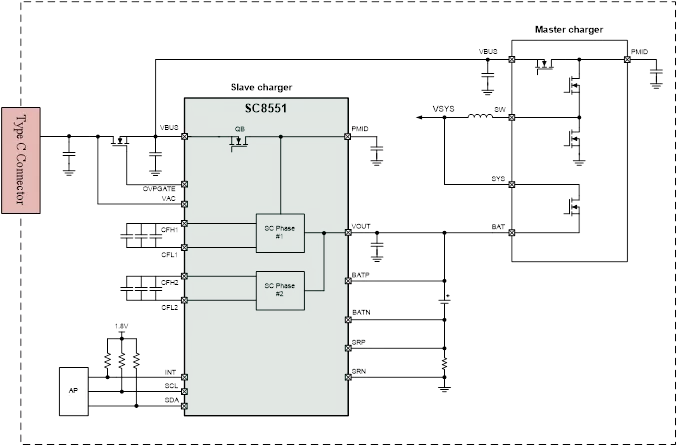
Task: Select the SC Phase #1 block
Action: tap(279, 233)
